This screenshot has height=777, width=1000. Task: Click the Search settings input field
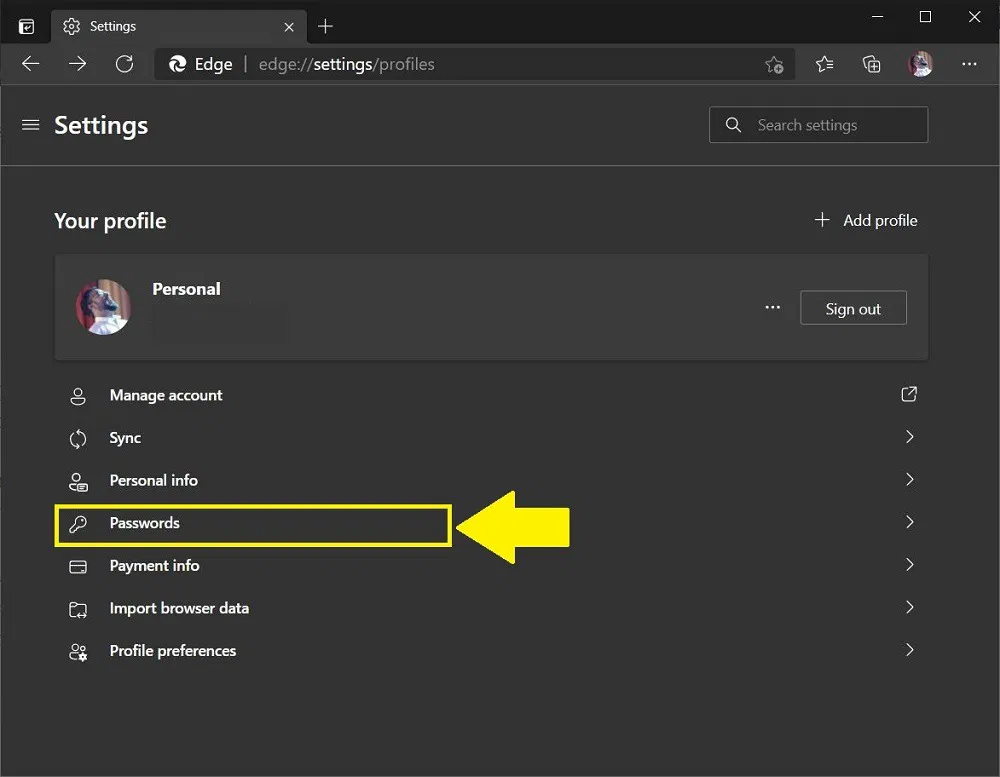tap(818, 125)
